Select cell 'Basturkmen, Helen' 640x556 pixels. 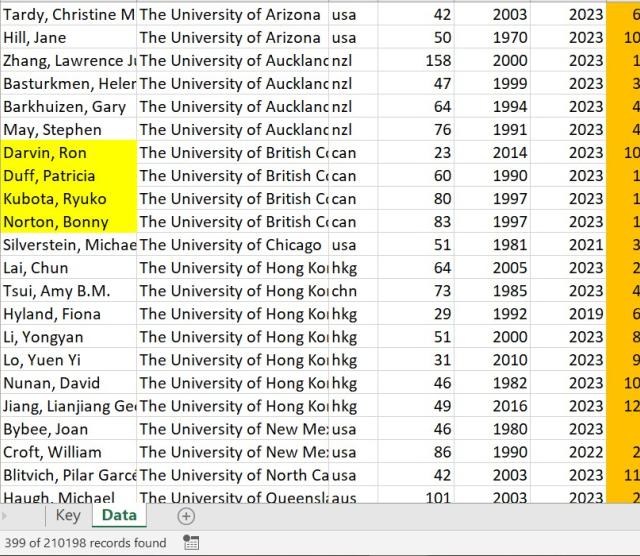[x=69, y=84]
